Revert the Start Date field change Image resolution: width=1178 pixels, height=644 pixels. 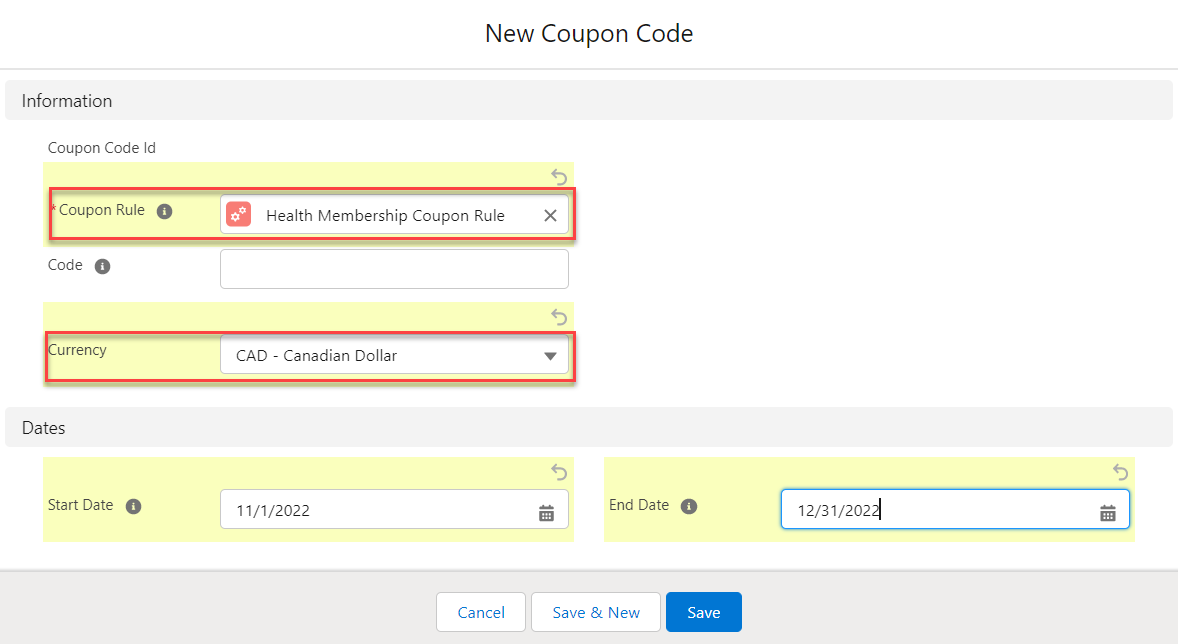coord(559,472)
